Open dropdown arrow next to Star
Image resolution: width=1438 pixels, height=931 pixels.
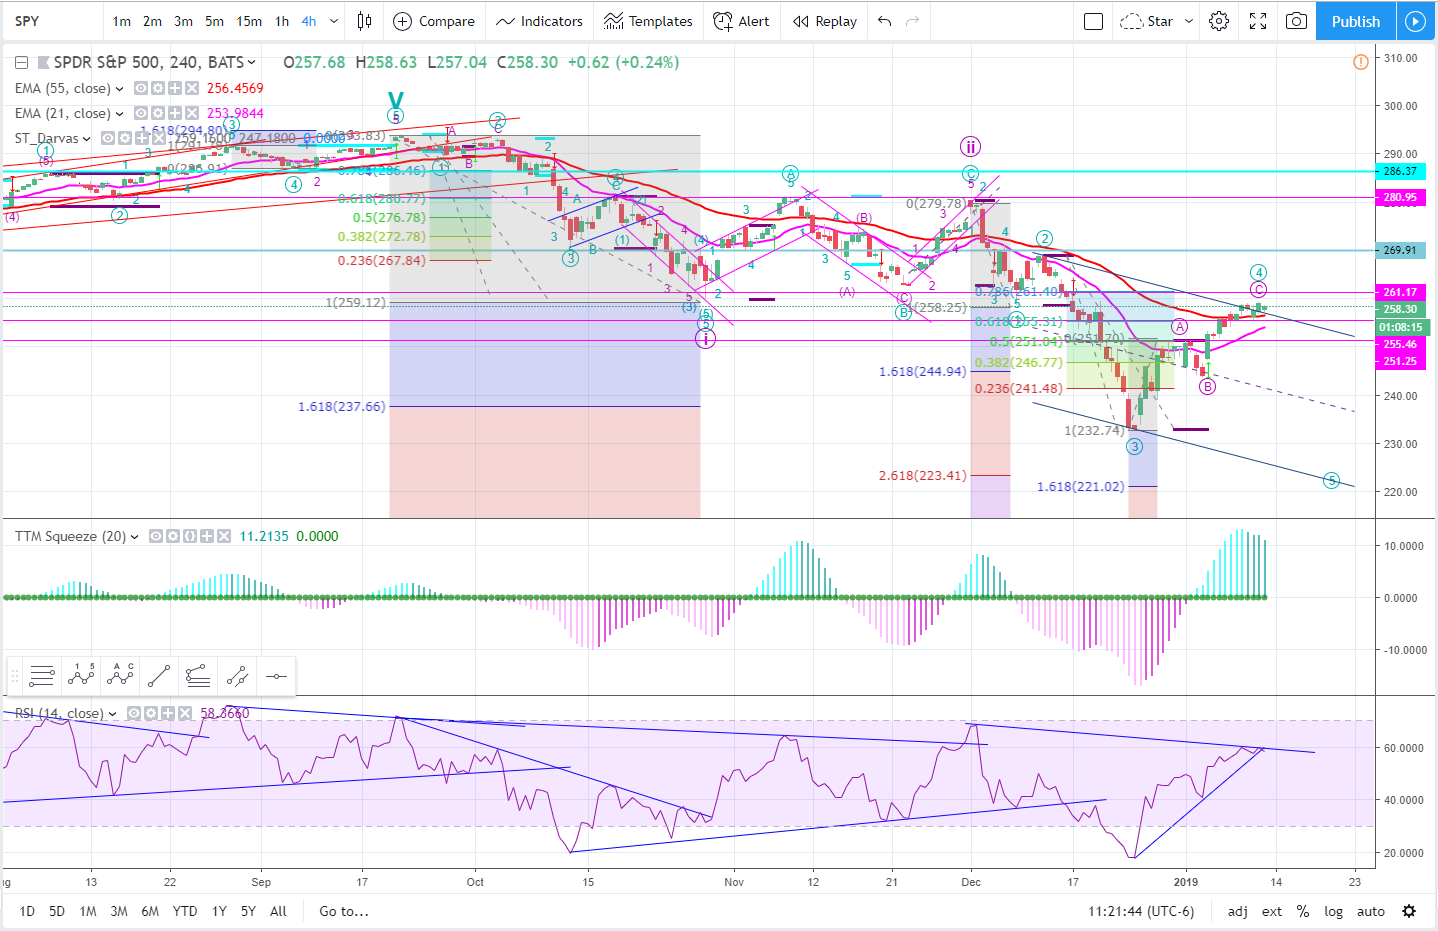tap(1189, 21)
